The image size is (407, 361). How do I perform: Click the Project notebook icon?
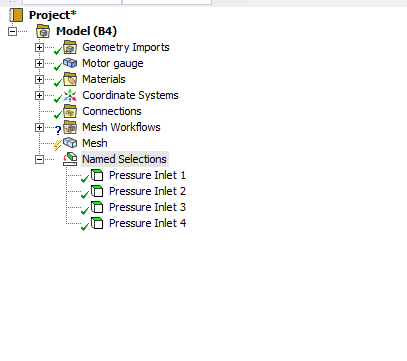click(x=16, y=15)
